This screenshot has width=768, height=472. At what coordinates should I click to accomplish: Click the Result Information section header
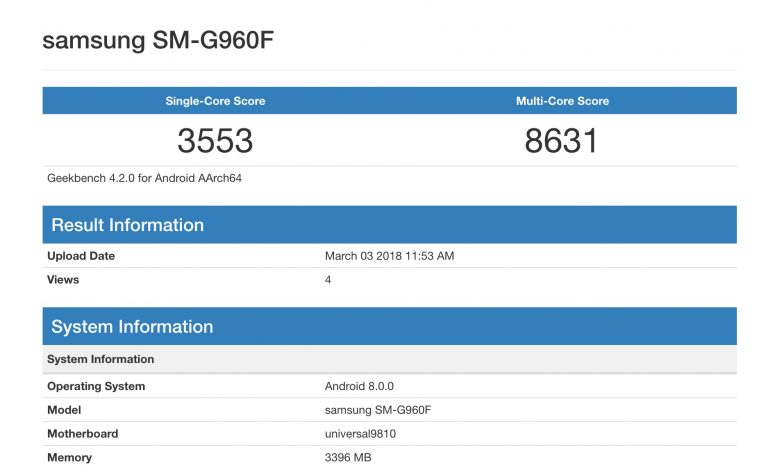pyautogui.click(x=389, y=225)
